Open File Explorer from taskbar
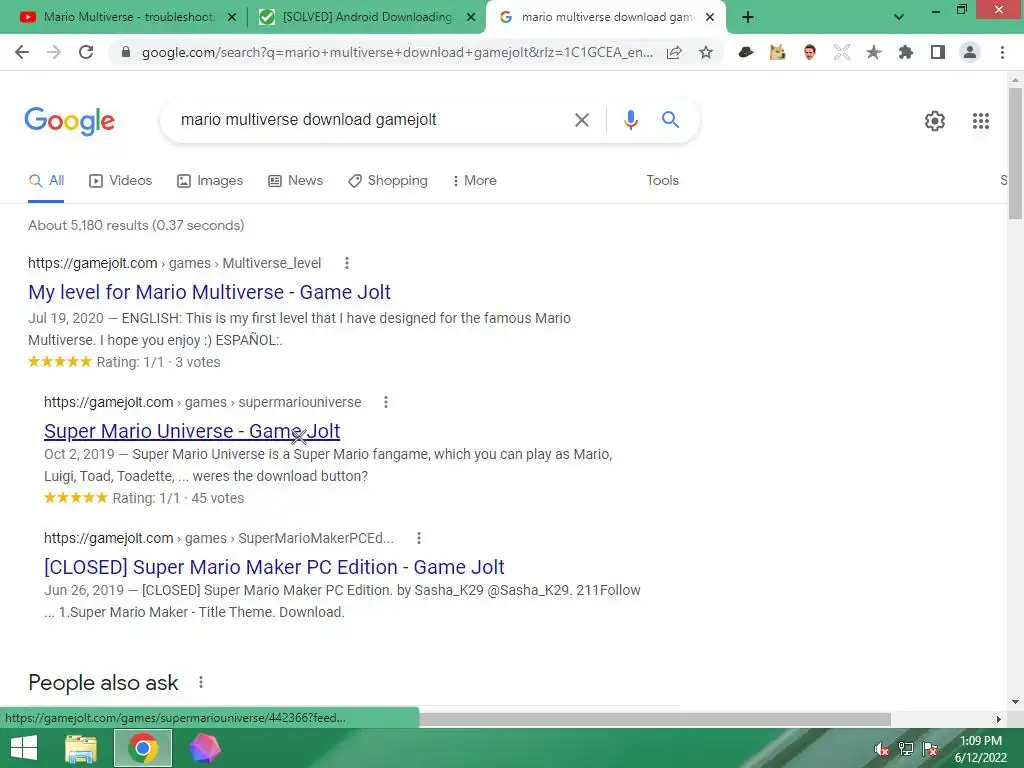Viewport: 1024px width, 768px height. tap(81, 748)
